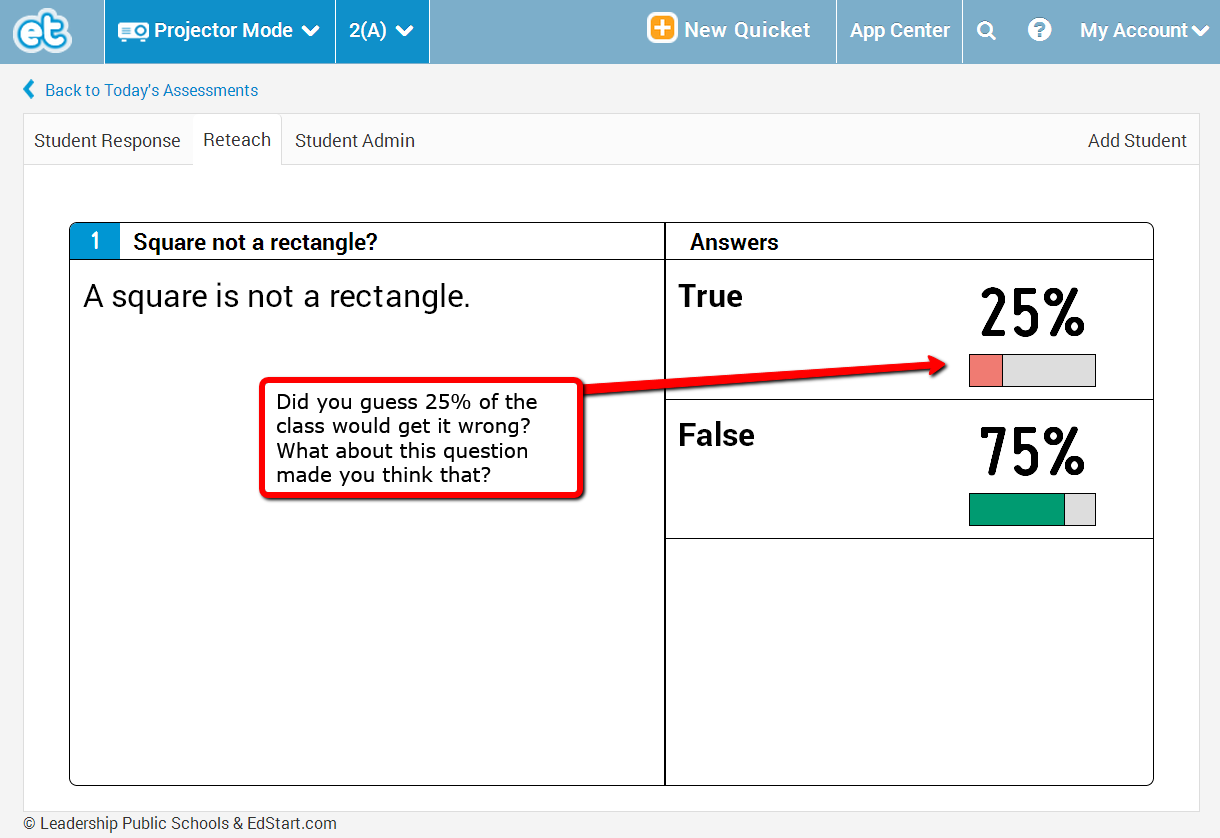The image size is (1220, 838).
Task: Select the 'Square not a rectangle?' question title
Action: click(x=255, y=242)
